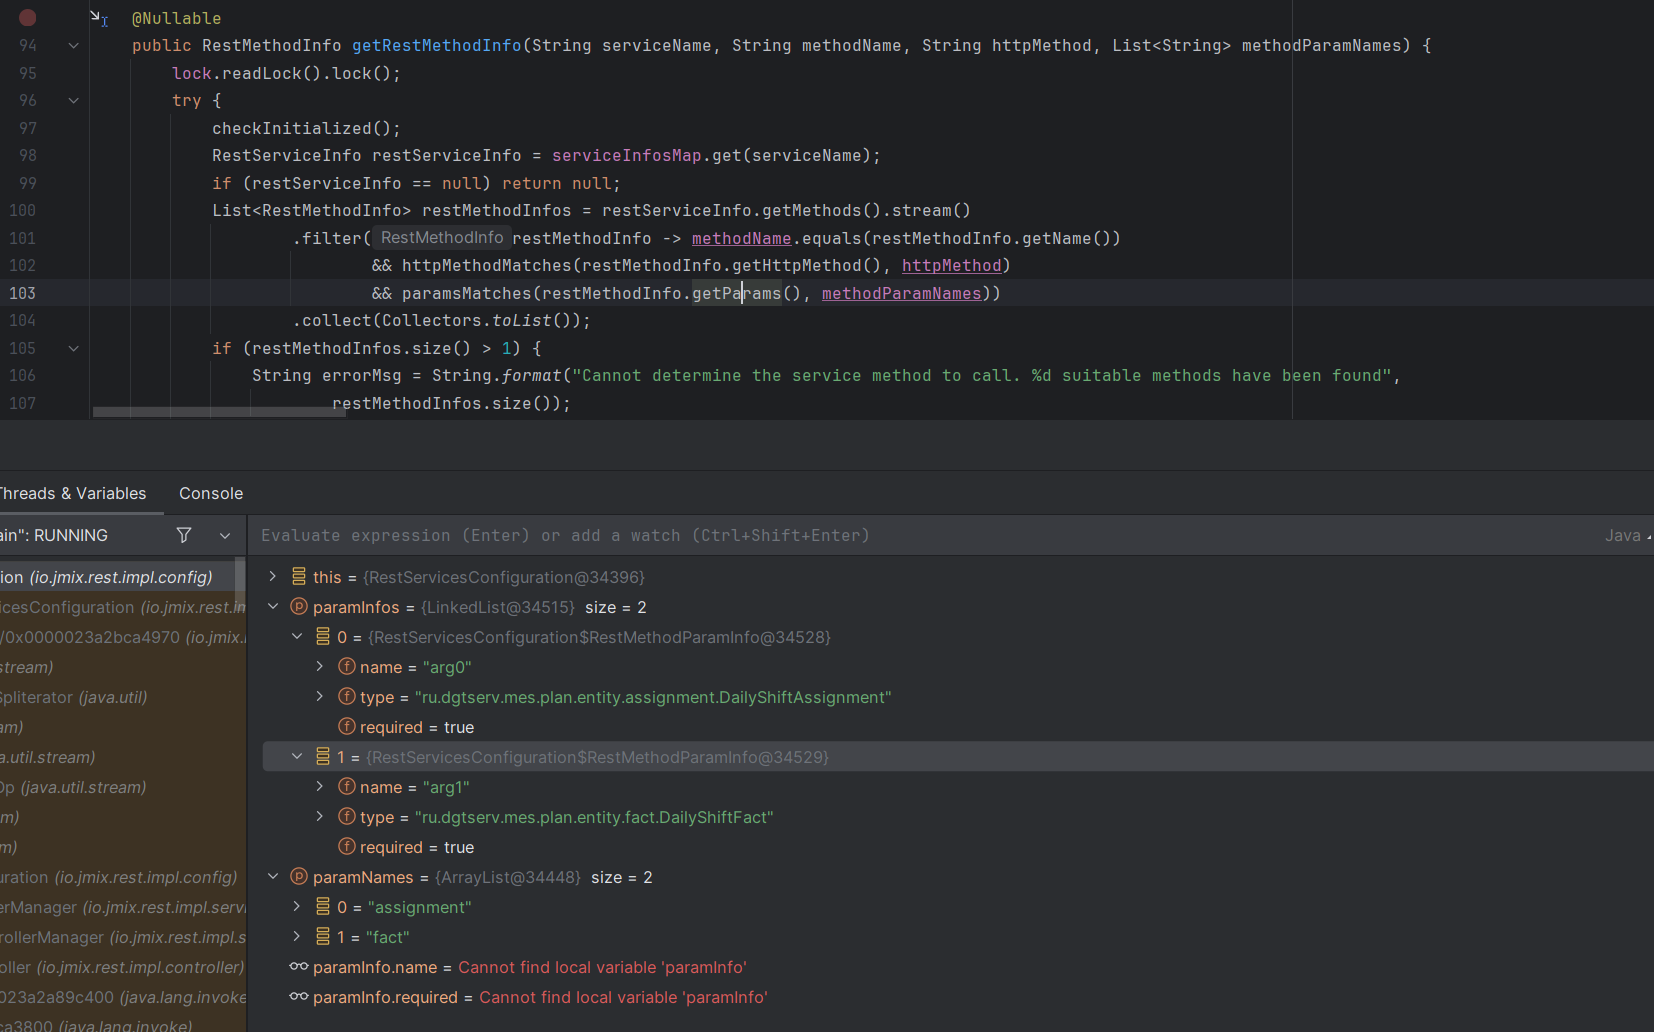Viewport: 1654px width, 1032px height.
Task: Click the field icon of name = "arg1"
Action: click(x=347, y=787)
